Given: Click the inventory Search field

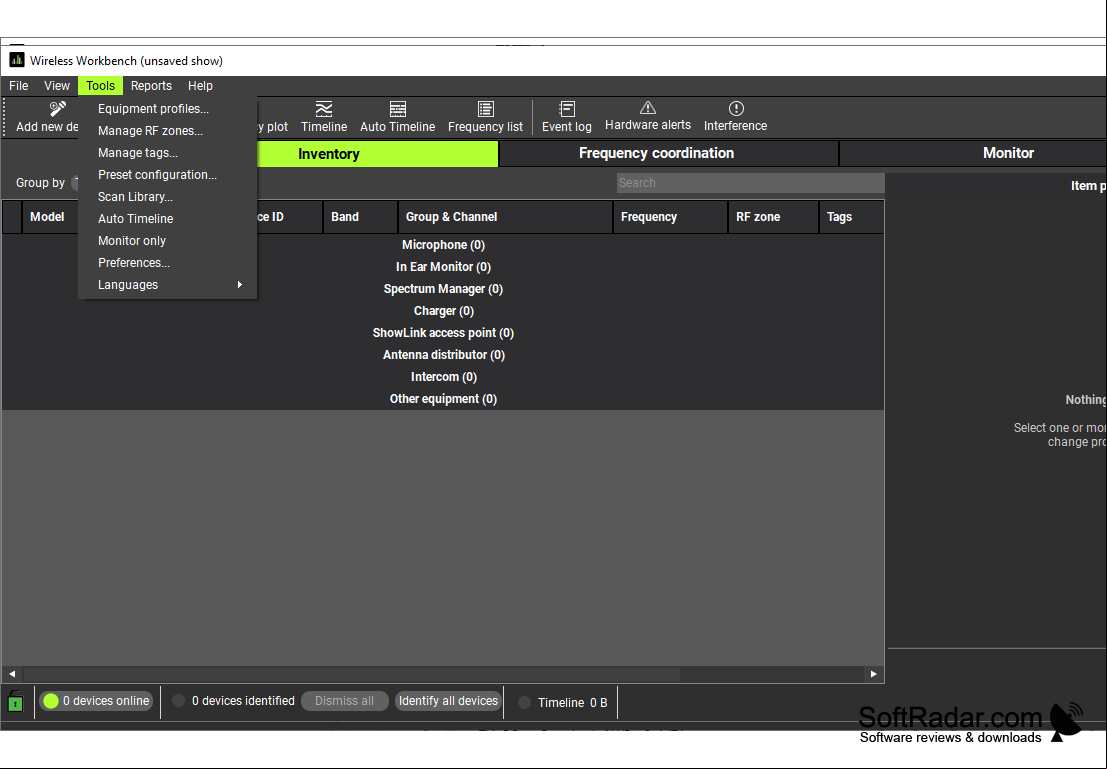Looking at the screenshot, I should tap(750, 183).
